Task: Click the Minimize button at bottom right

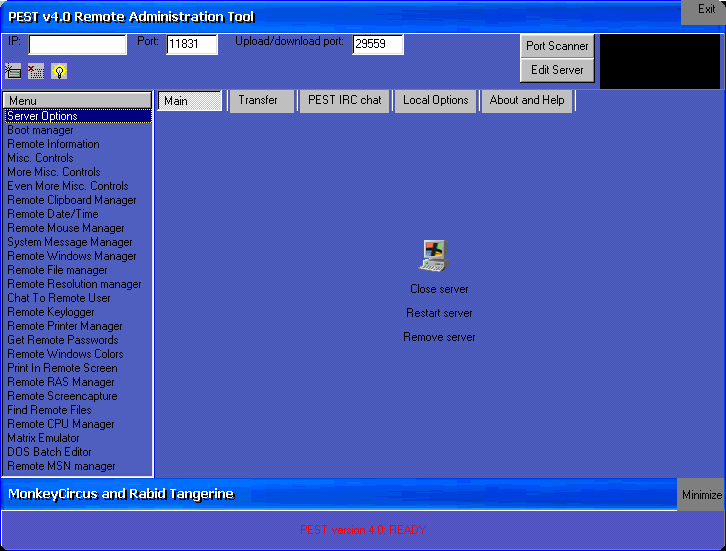Action: coord(701,495)
